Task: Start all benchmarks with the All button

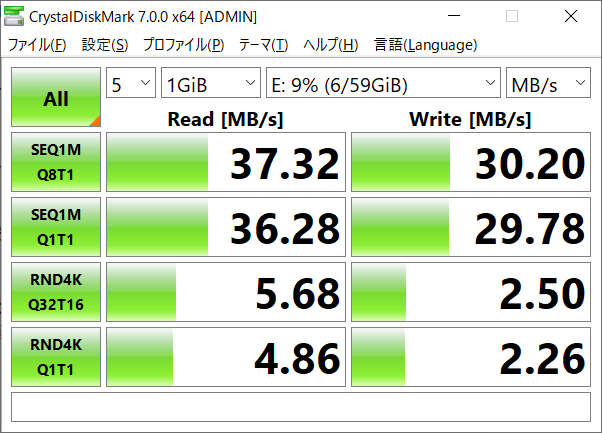Action: [x=56, y=97]
